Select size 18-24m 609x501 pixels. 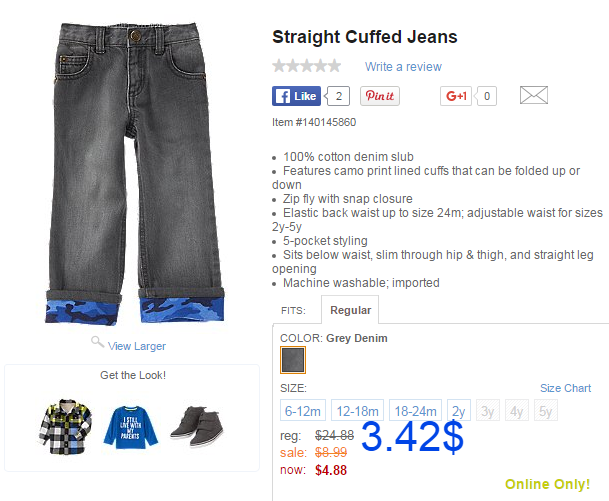[415, 410]
